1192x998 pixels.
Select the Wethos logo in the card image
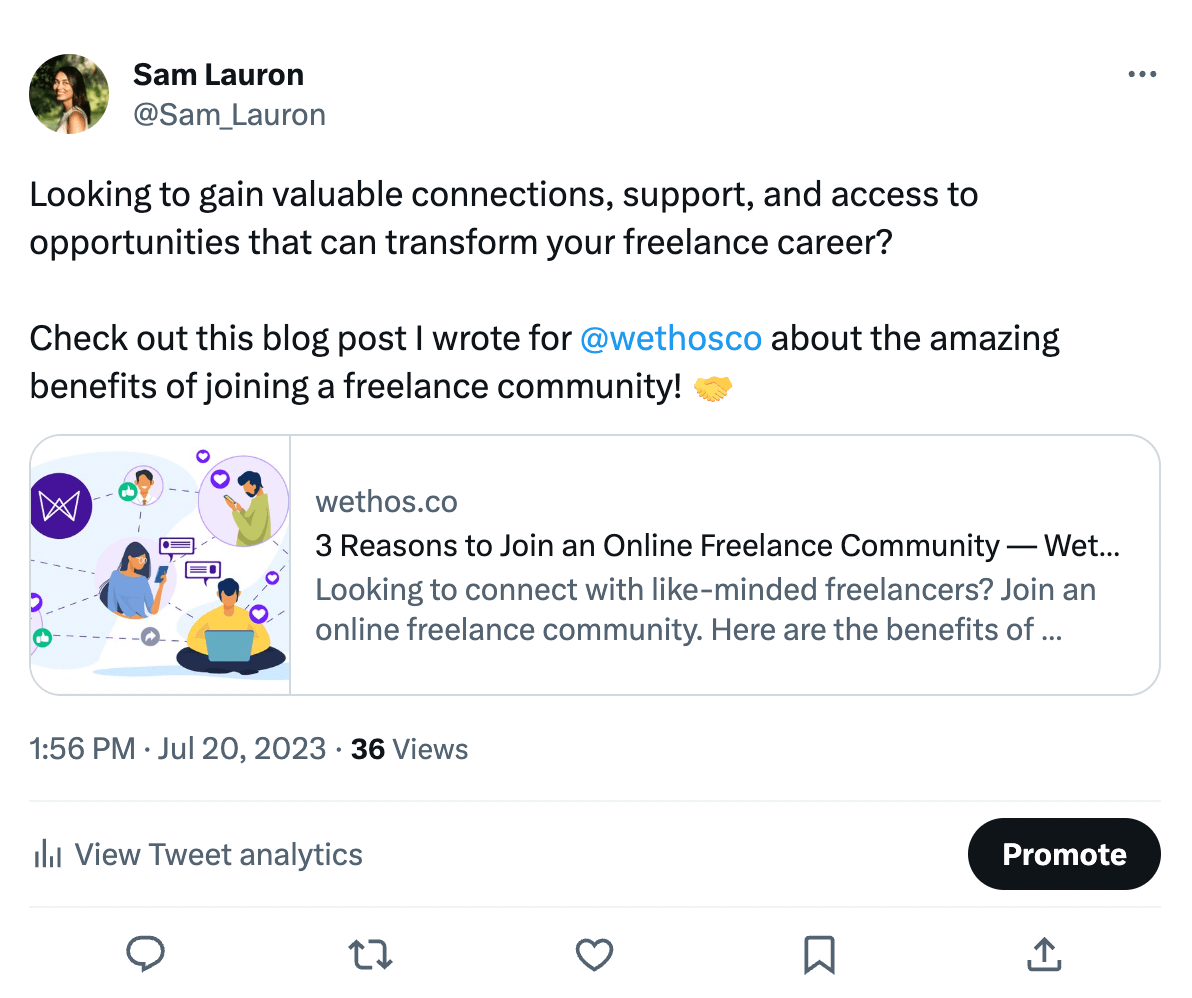62,505
